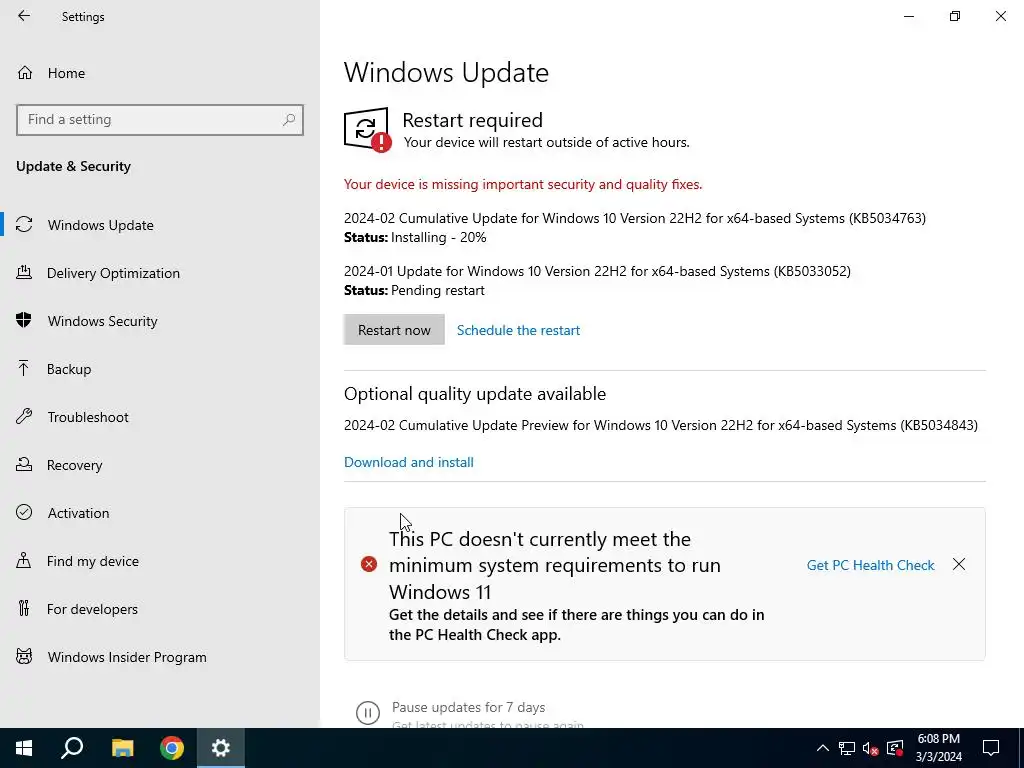Click the KB5034843 preview update text
The width and height of the screenshot is (1024, 768).
point(661,425)
